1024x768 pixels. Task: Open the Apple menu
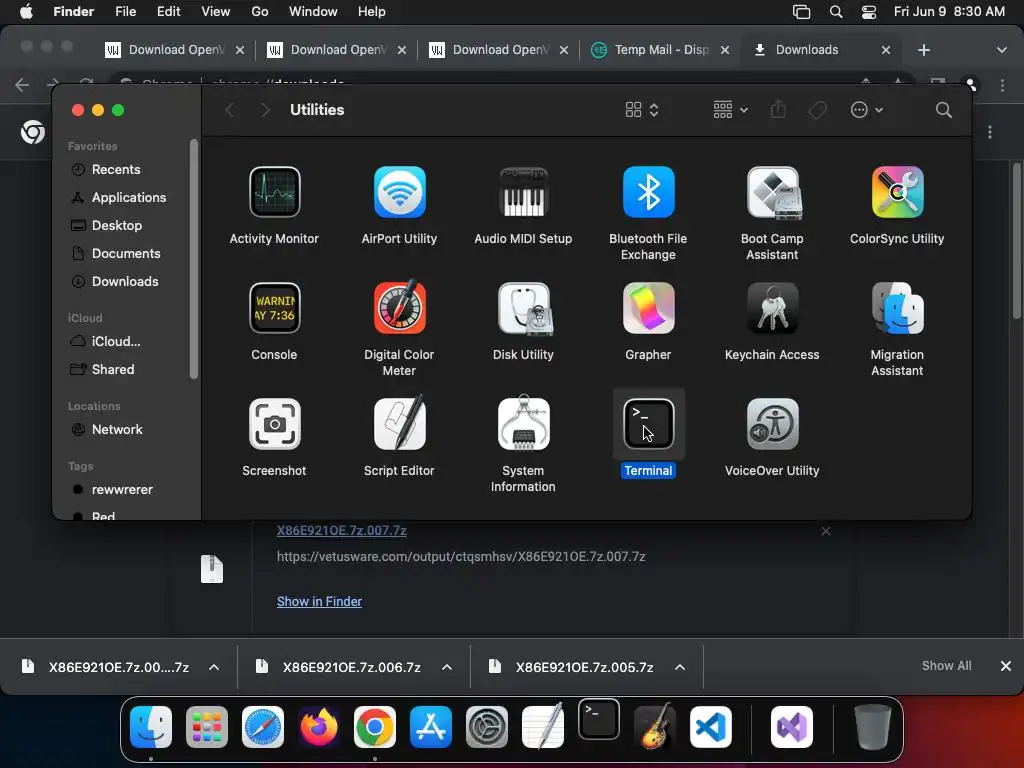26,12
